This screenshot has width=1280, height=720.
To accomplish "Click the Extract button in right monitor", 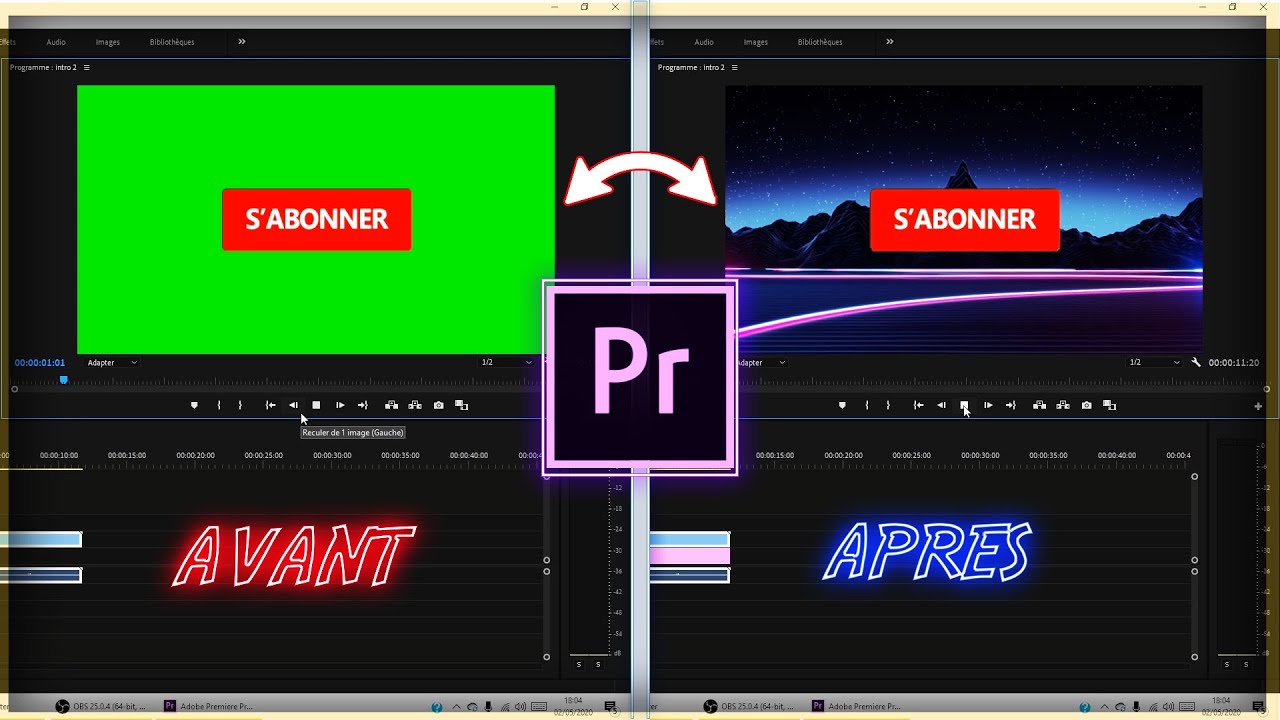I will coord(1062,405).
